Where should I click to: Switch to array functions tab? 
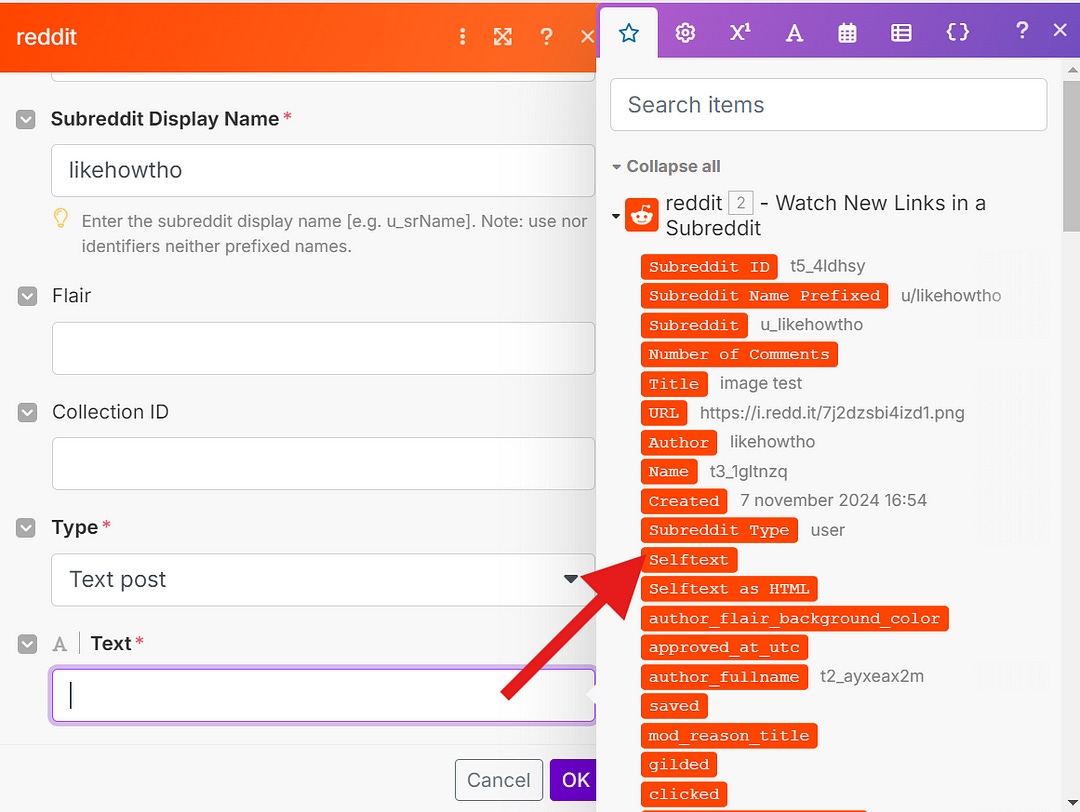(901, 32)
